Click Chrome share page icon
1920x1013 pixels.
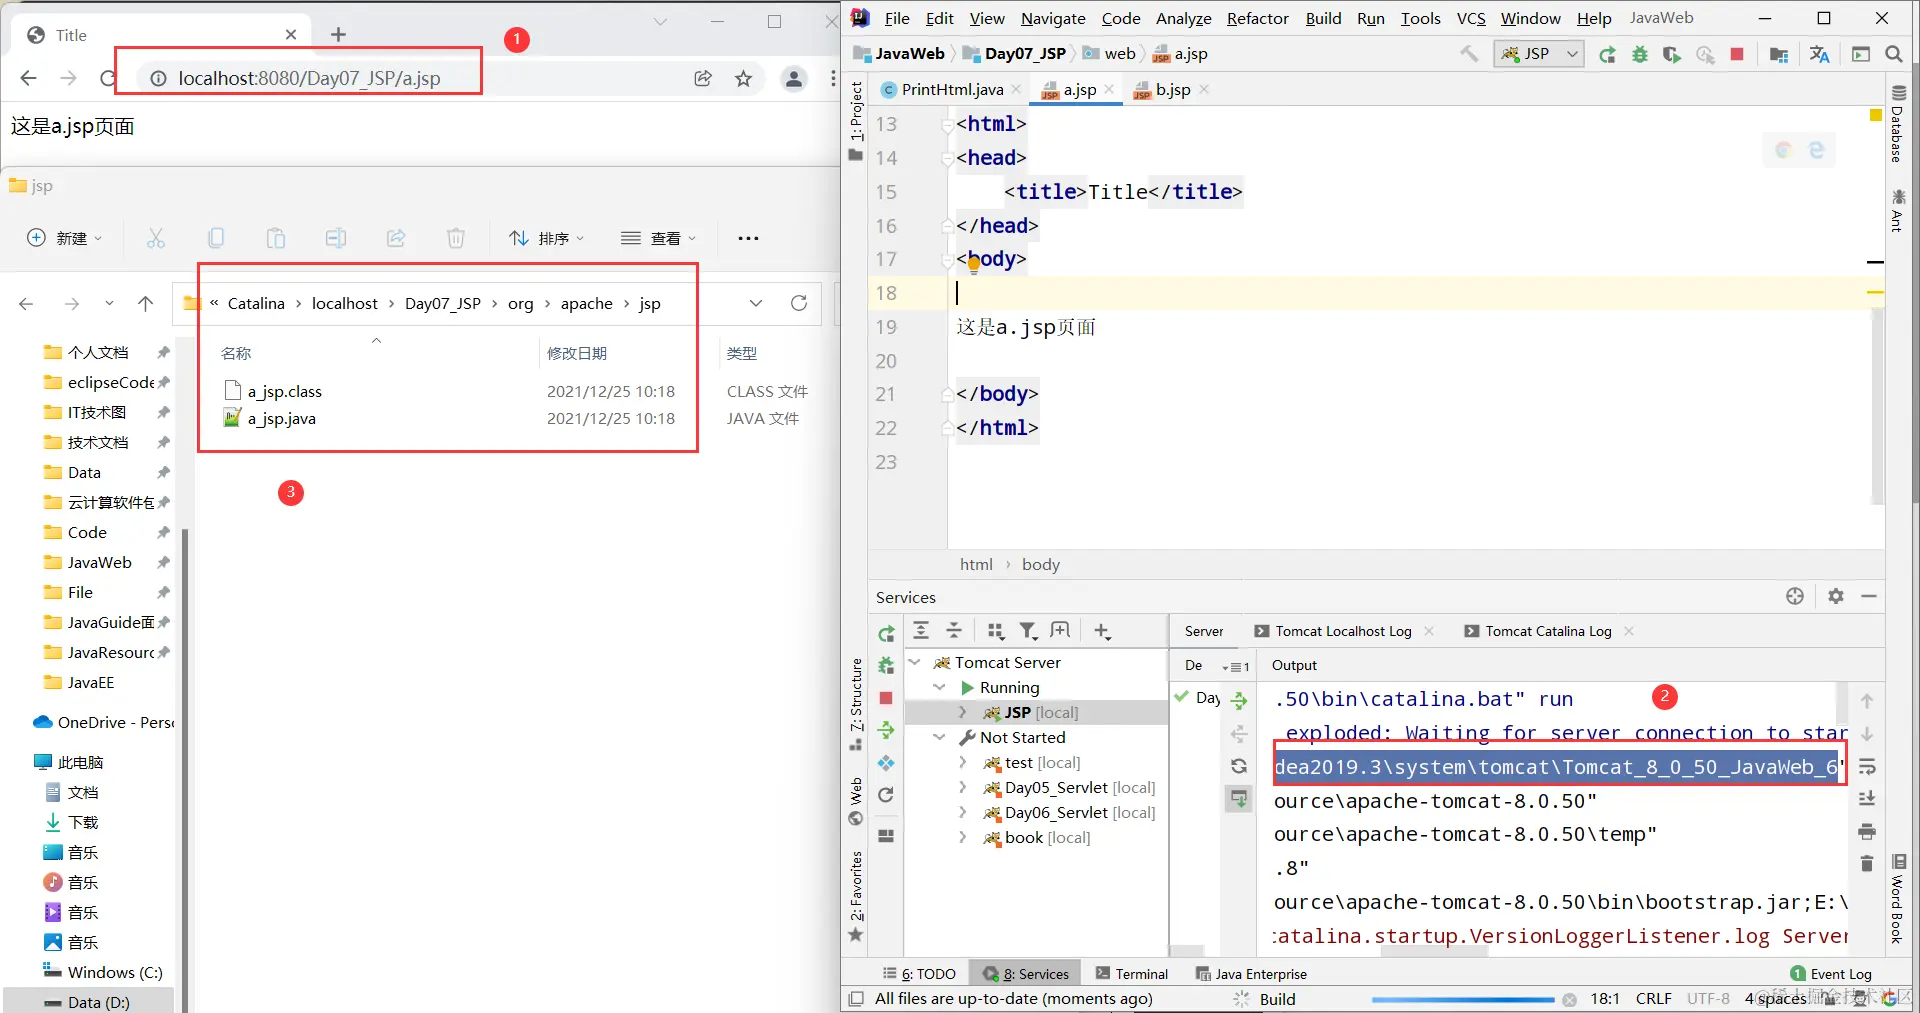tap(703, 78)
